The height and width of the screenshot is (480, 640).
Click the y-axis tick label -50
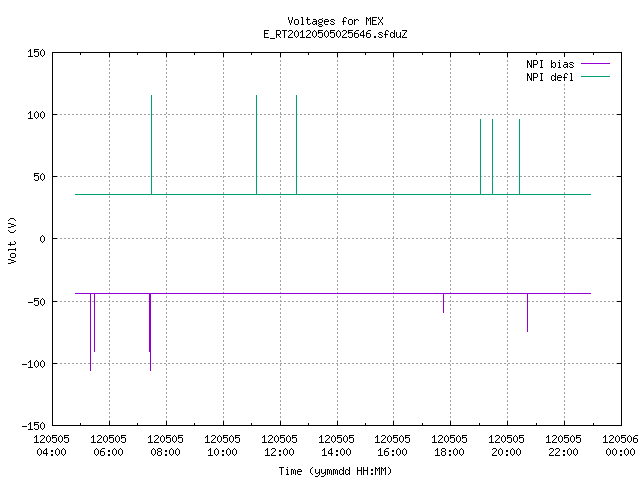36,302
